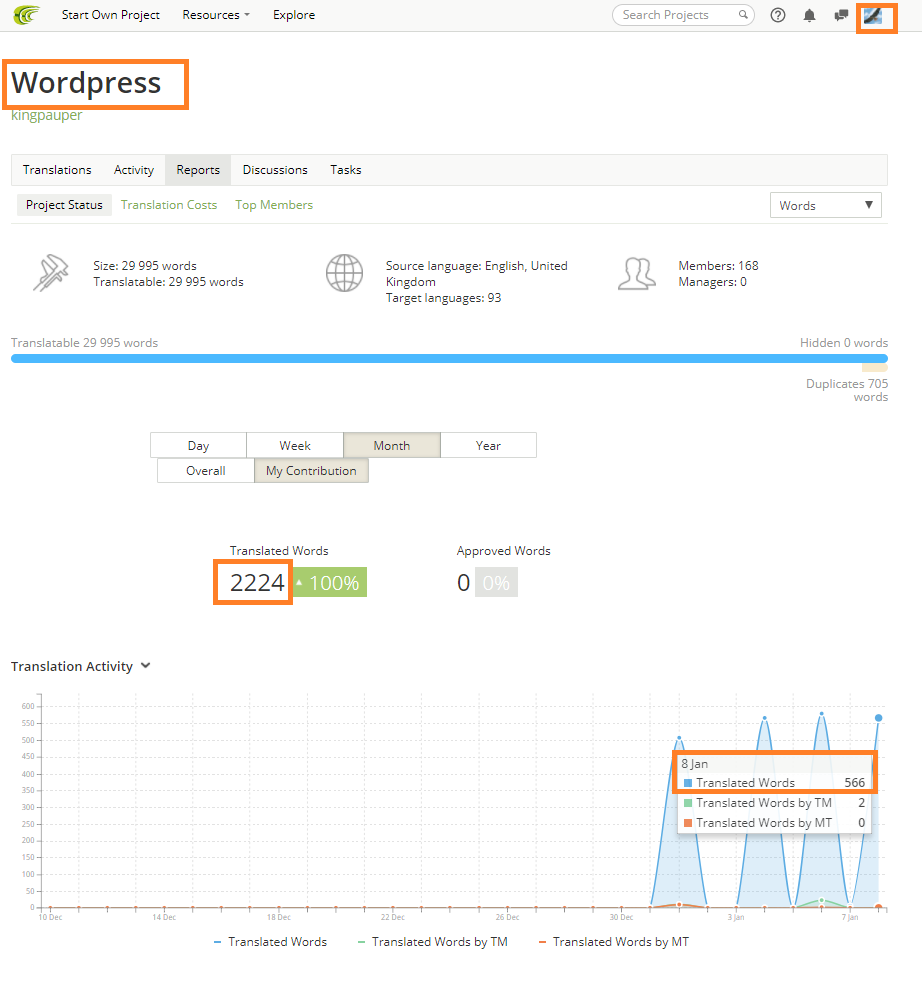Select the Project Status sub-tab
Image resolution: width=922 pixels, height=985 pixels.
click(x=64, y=205)
